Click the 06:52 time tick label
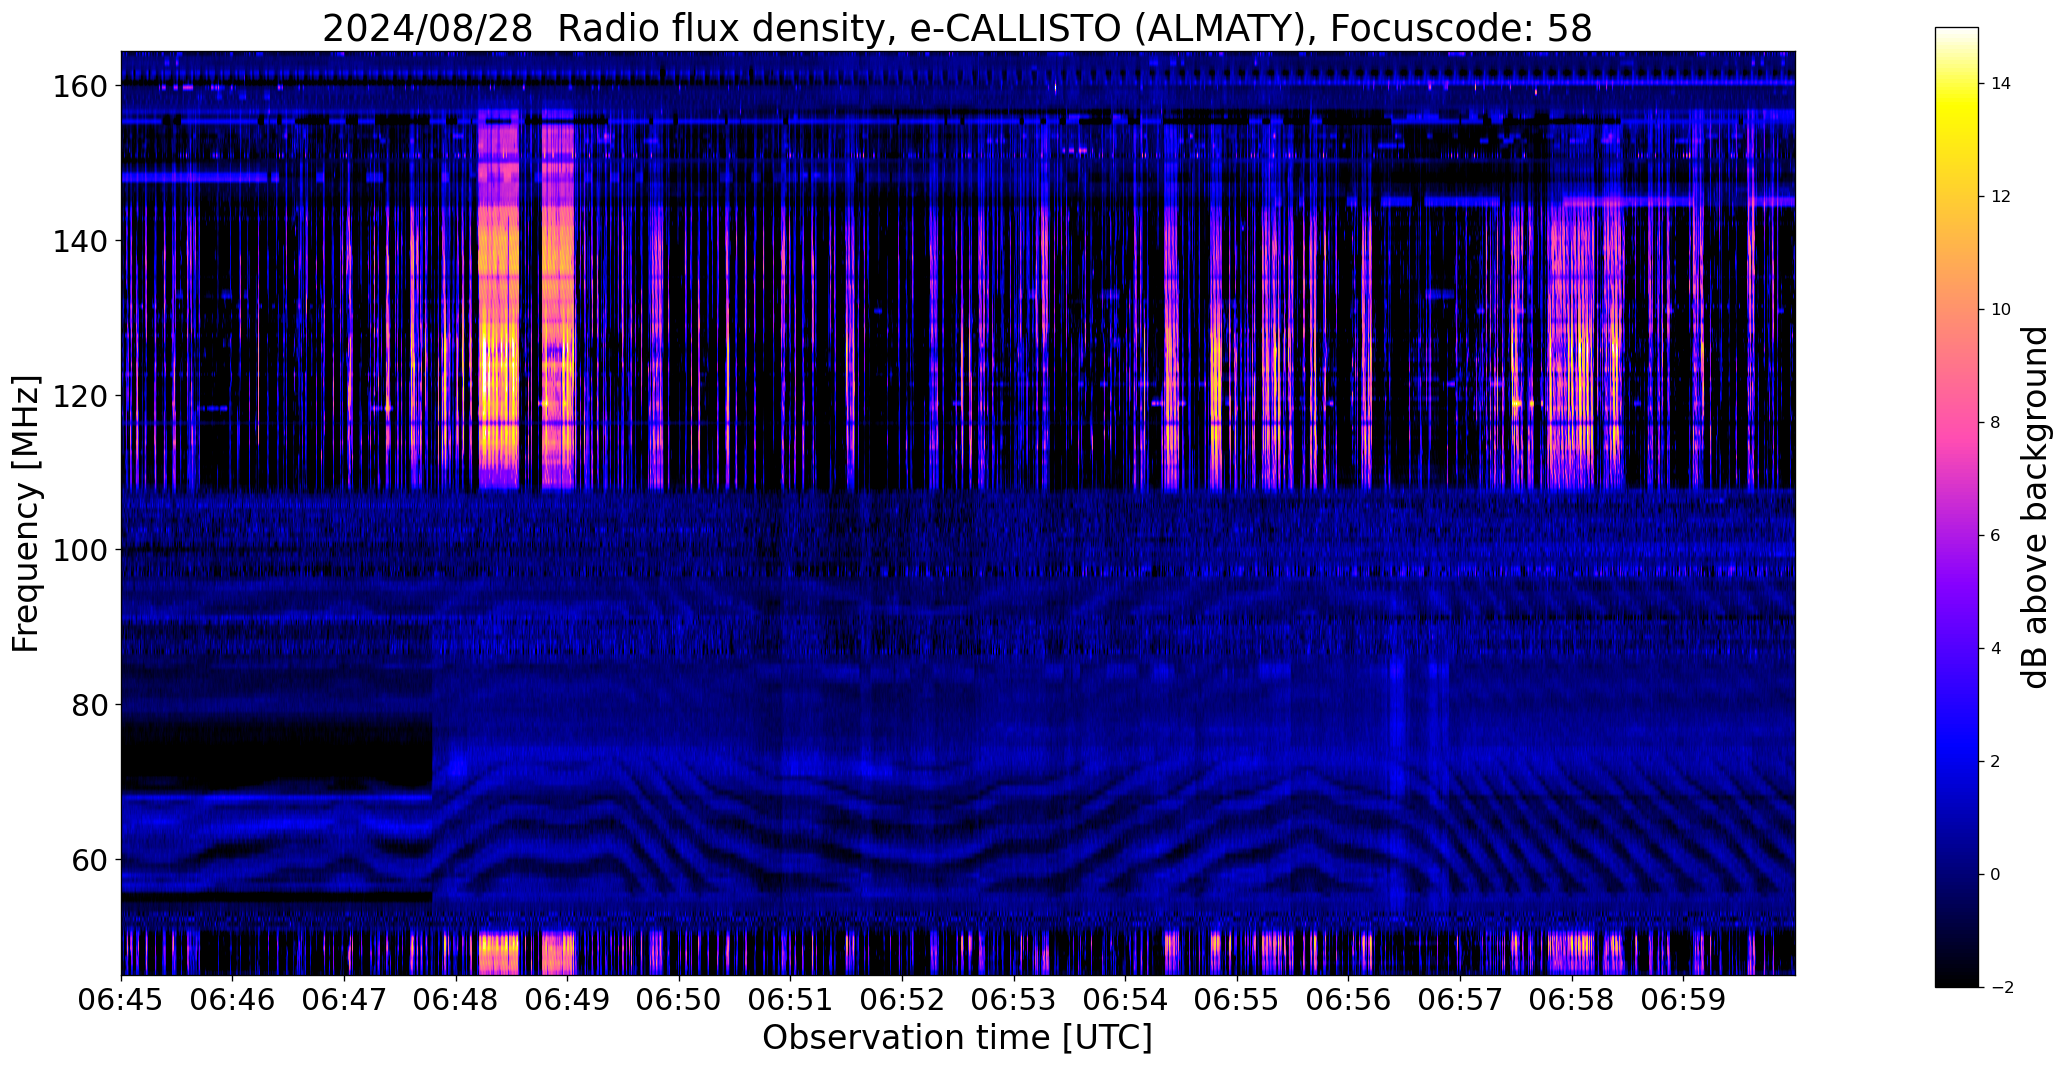Image resolution: width=2066 pixels, height=1067 pixels. click(902, 999)
